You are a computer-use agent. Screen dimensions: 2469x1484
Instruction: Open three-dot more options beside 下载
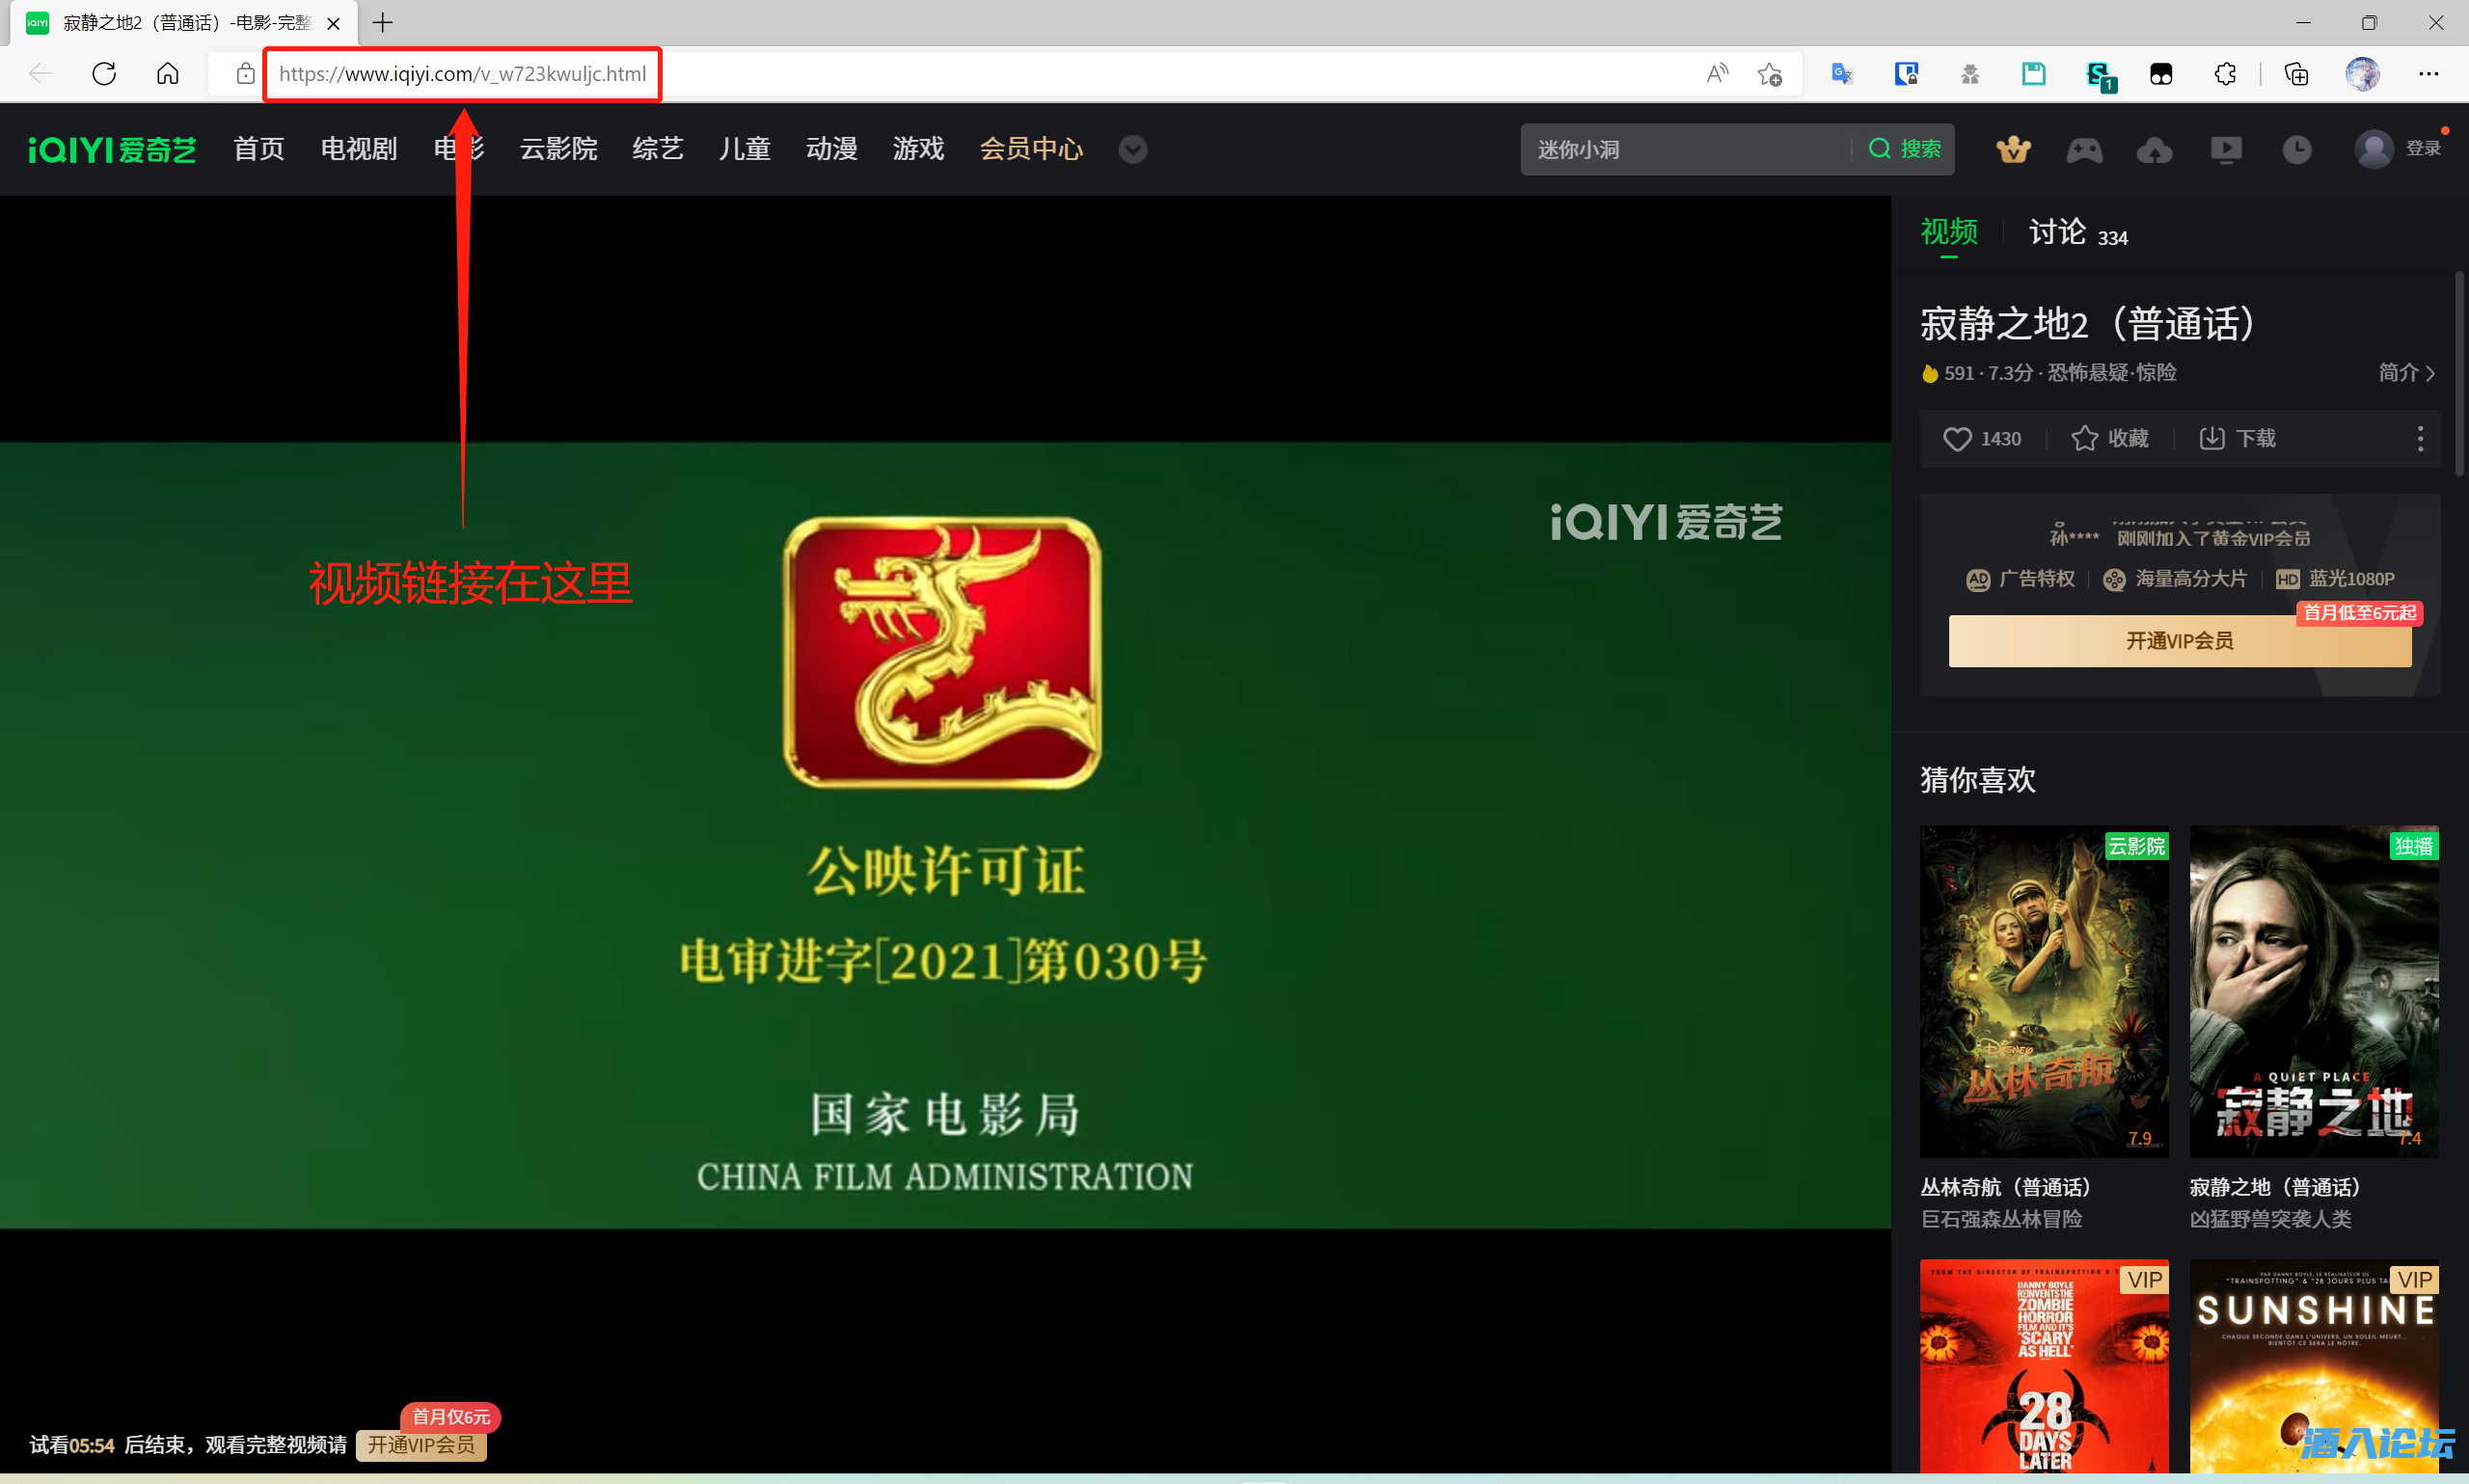pyautogui.click(x=2420, y=439)
